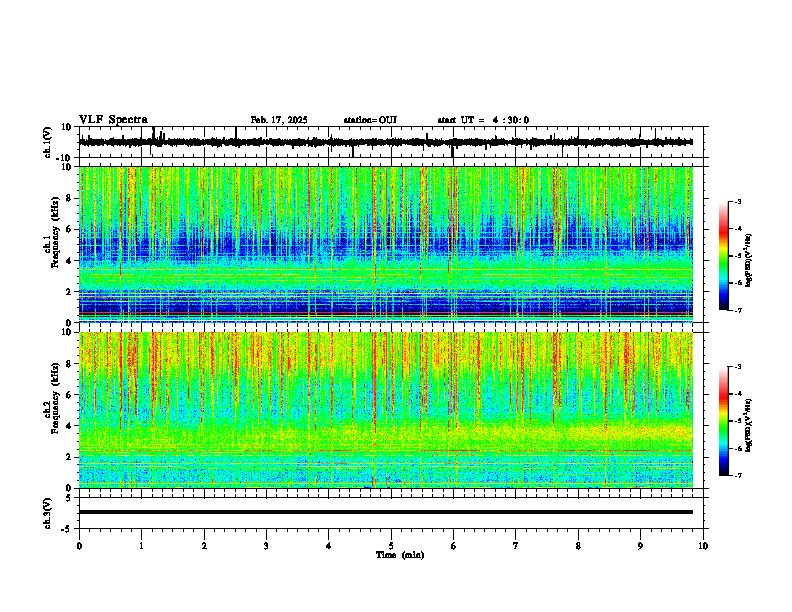Click time axis tick label "3"
This screenshot has height=612, width=792.
pyautogui.click(x=266, y=546)
